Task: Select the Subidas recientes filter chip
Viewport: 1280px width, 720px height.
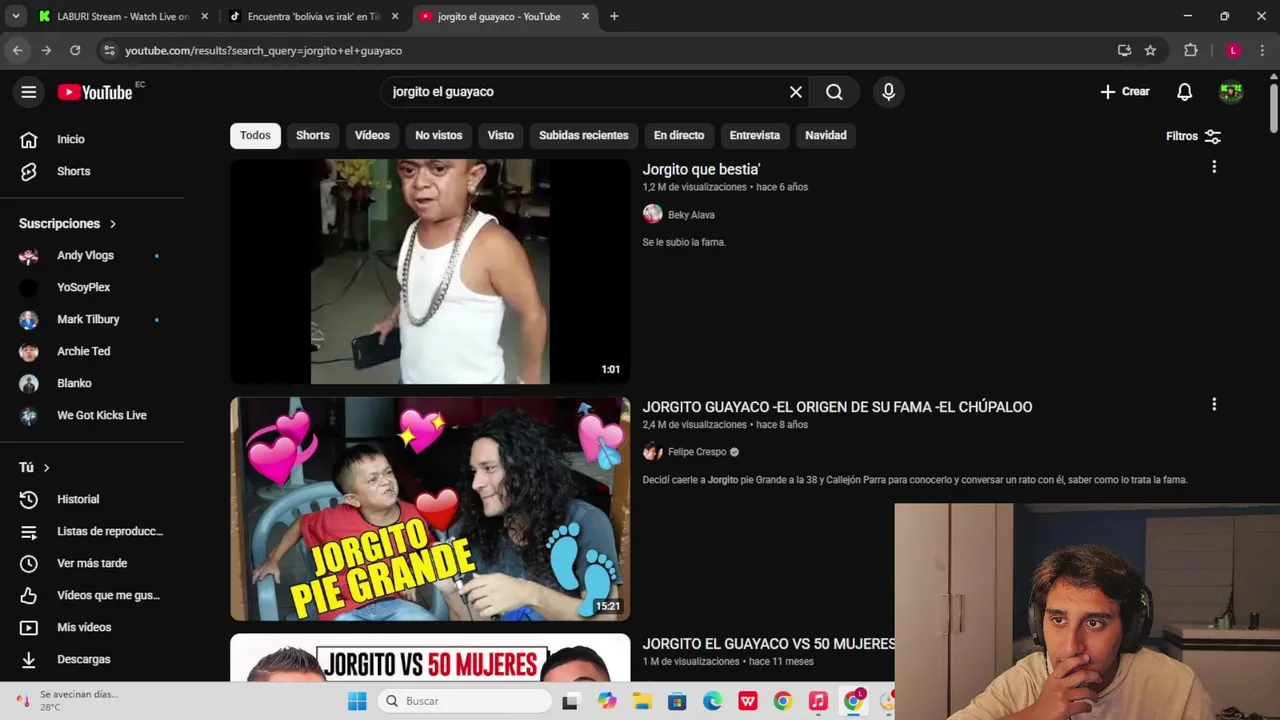Action: [584, 136]
